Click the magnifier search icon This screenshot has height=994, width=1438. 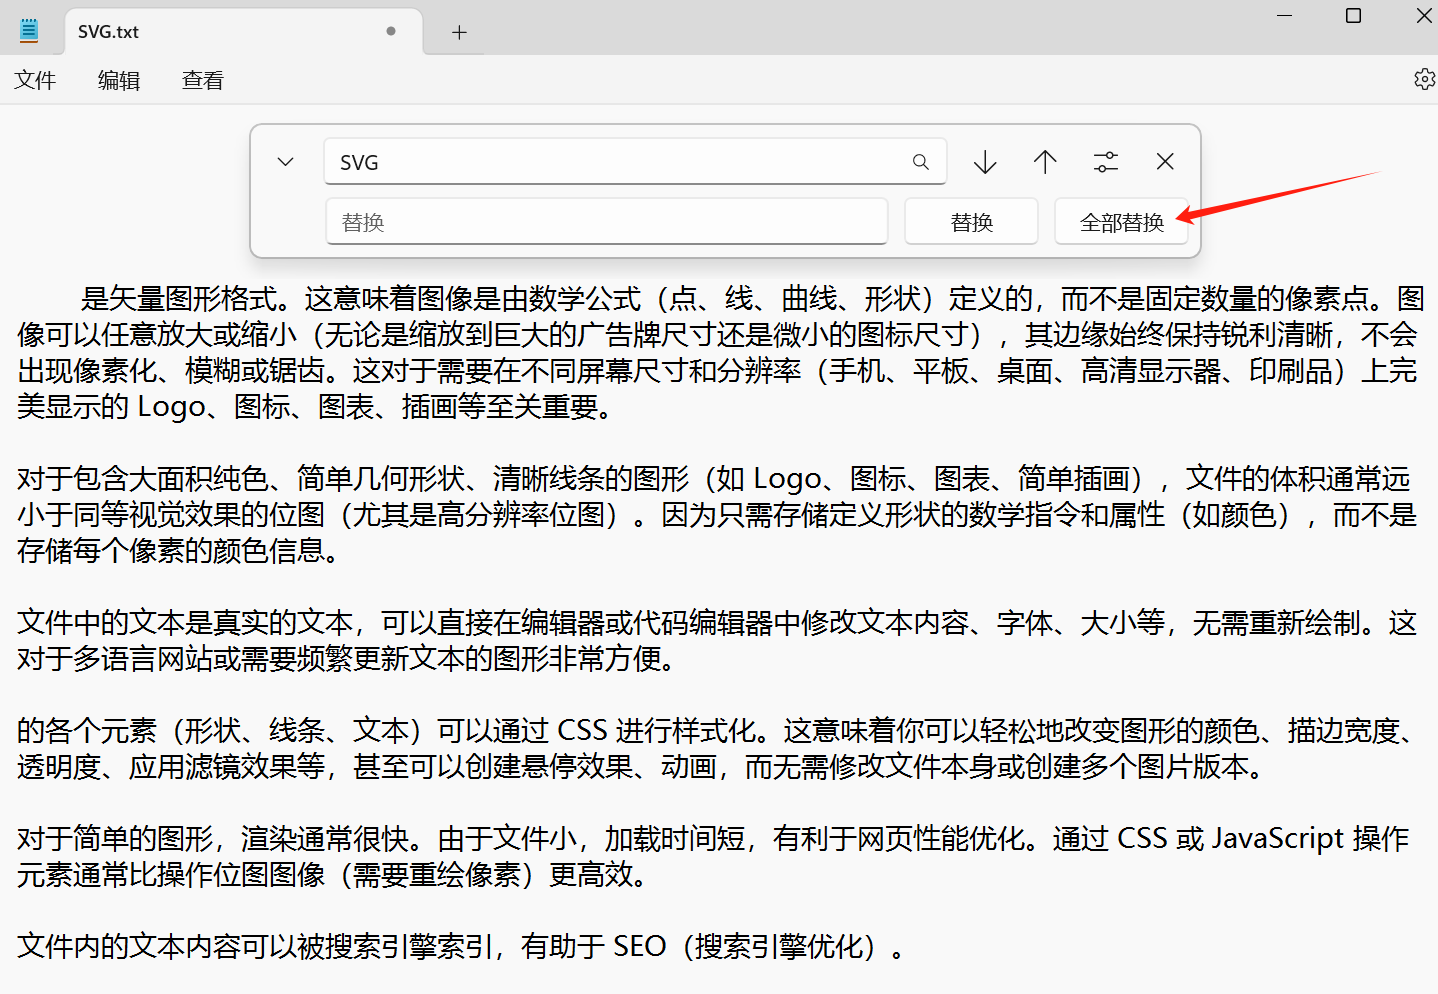click(919, 161)
